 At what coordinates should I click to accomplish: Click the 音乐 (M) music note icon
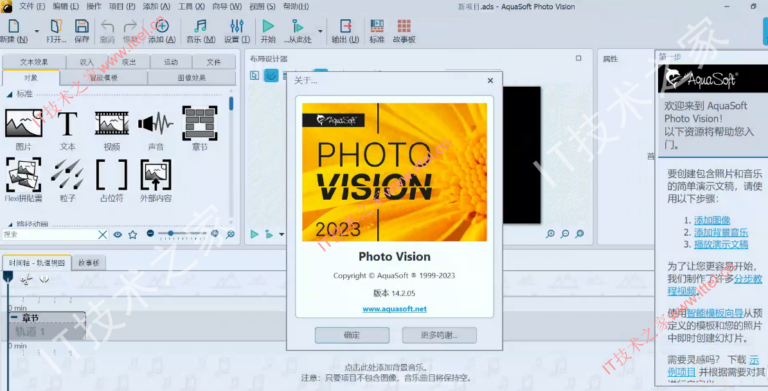(200, 26)
